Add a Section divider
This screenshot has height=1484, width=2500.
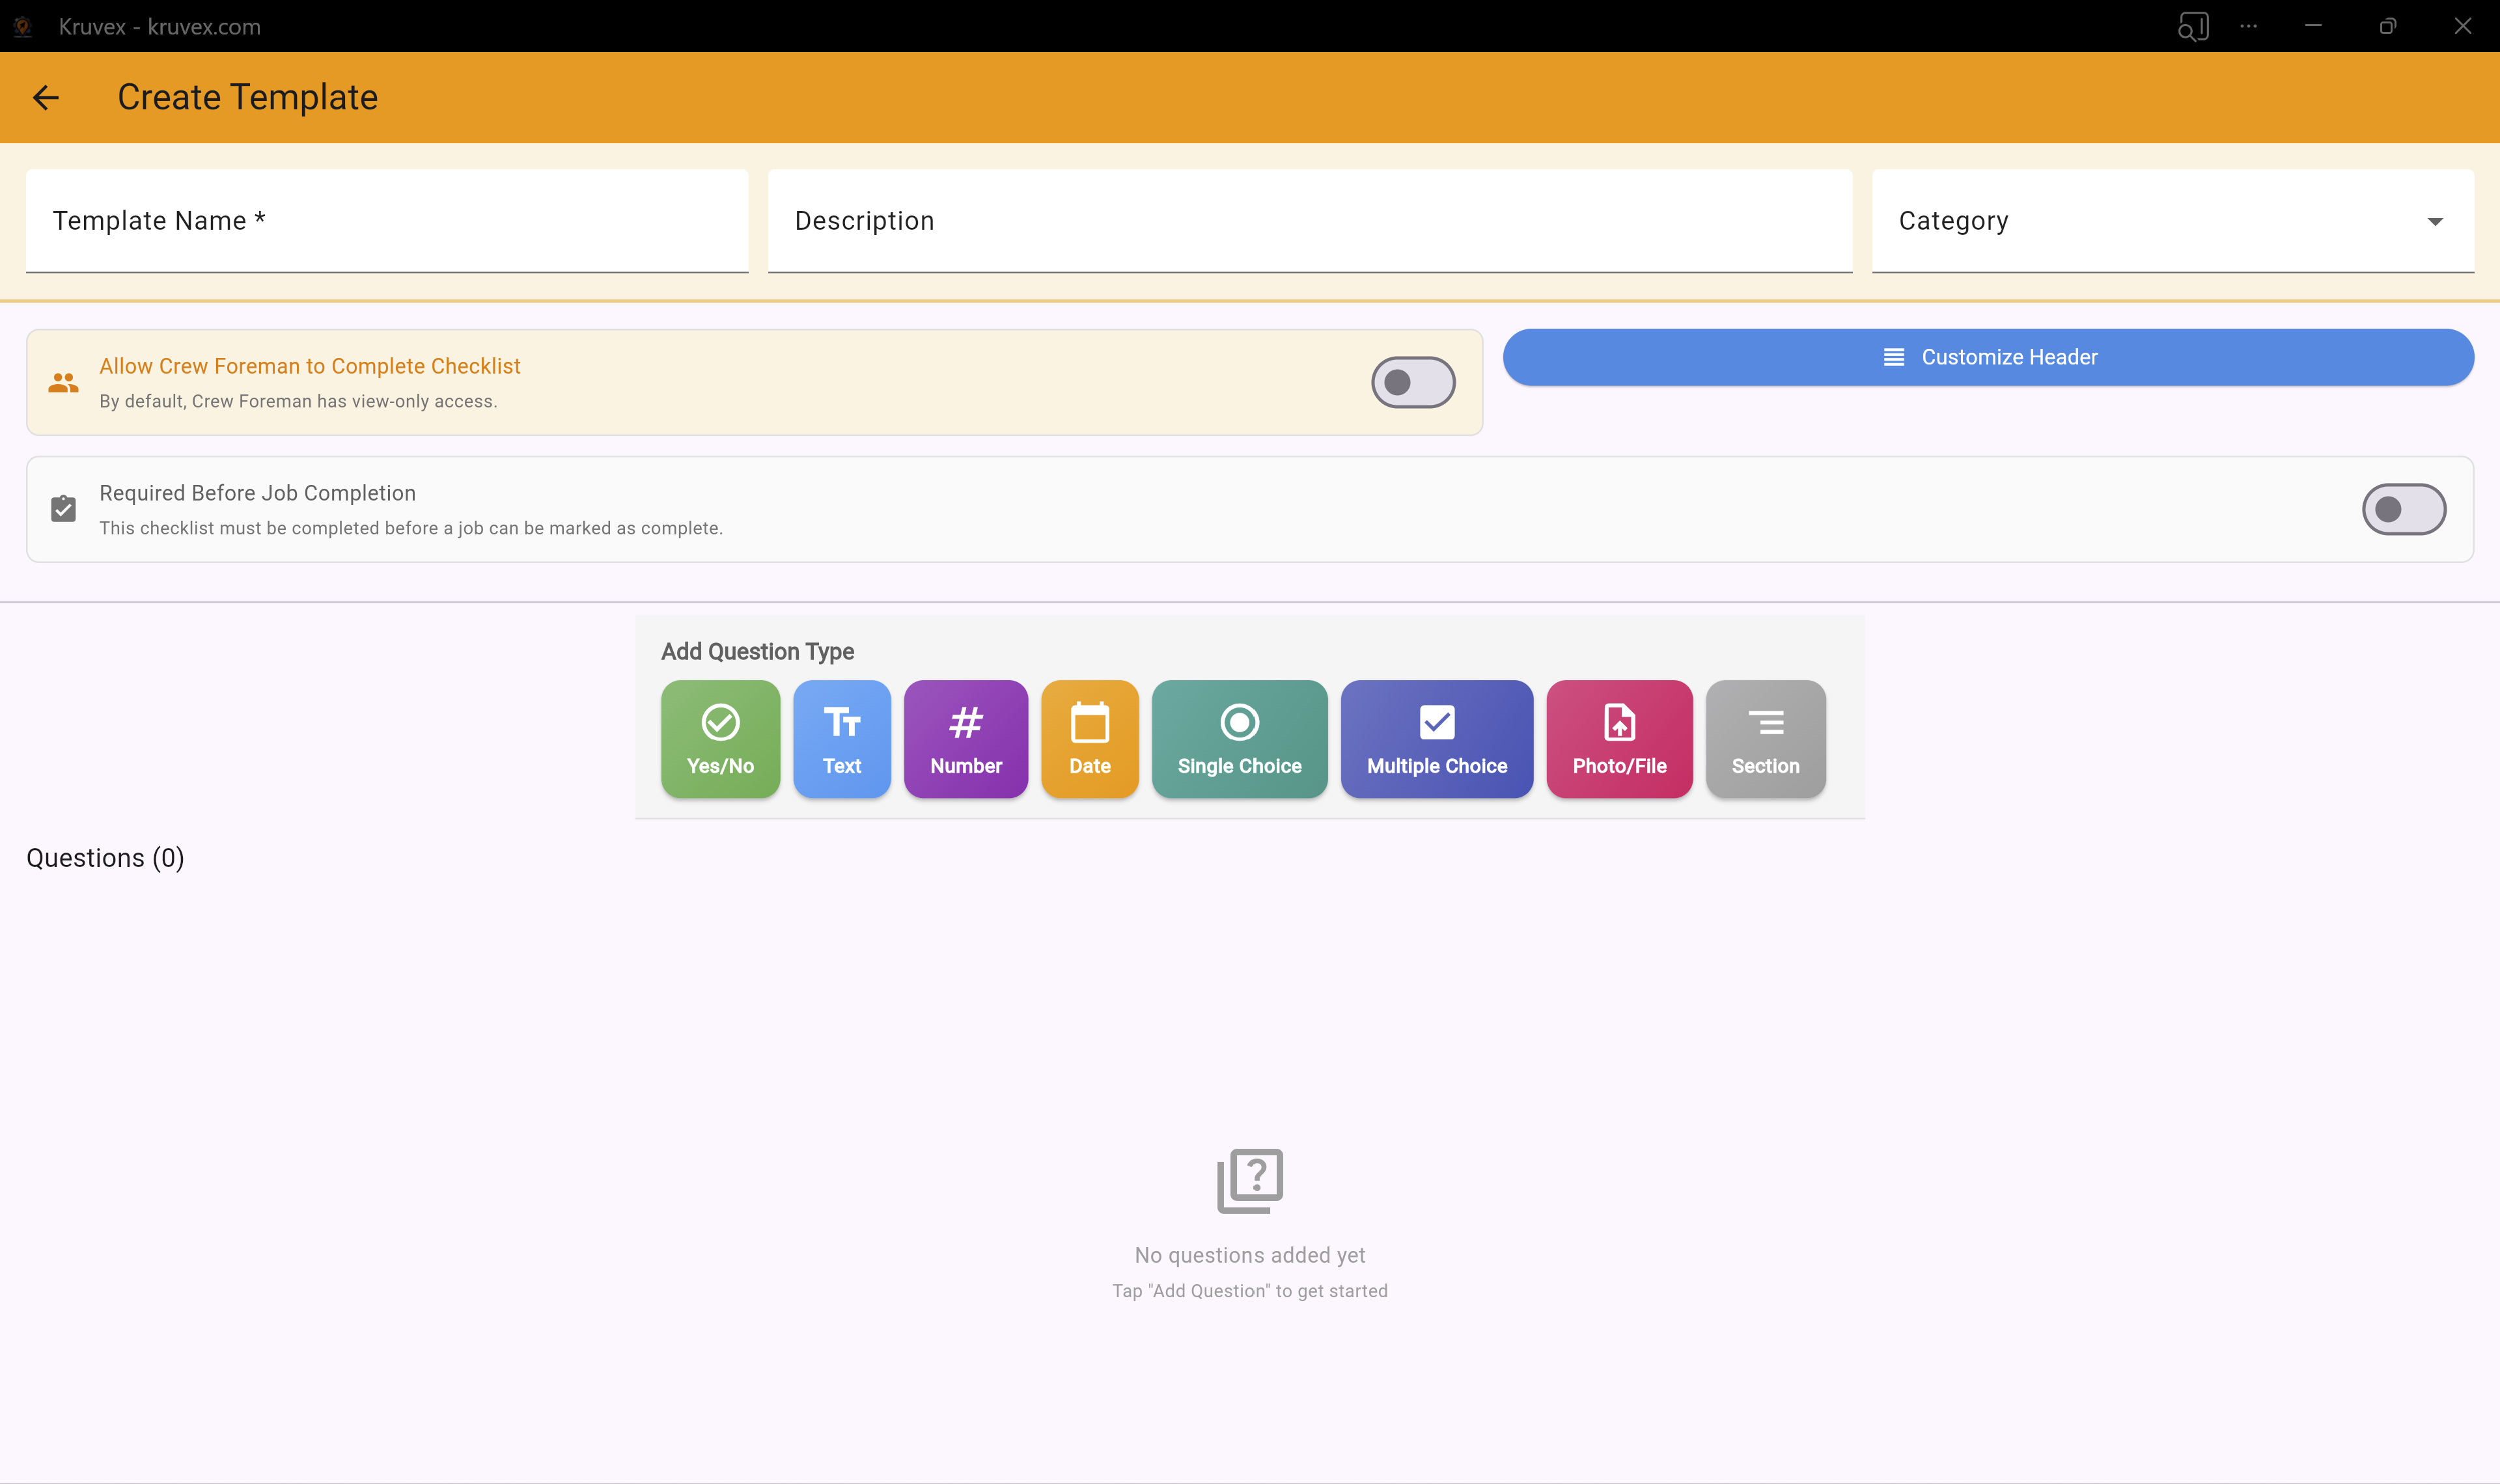1765,739
